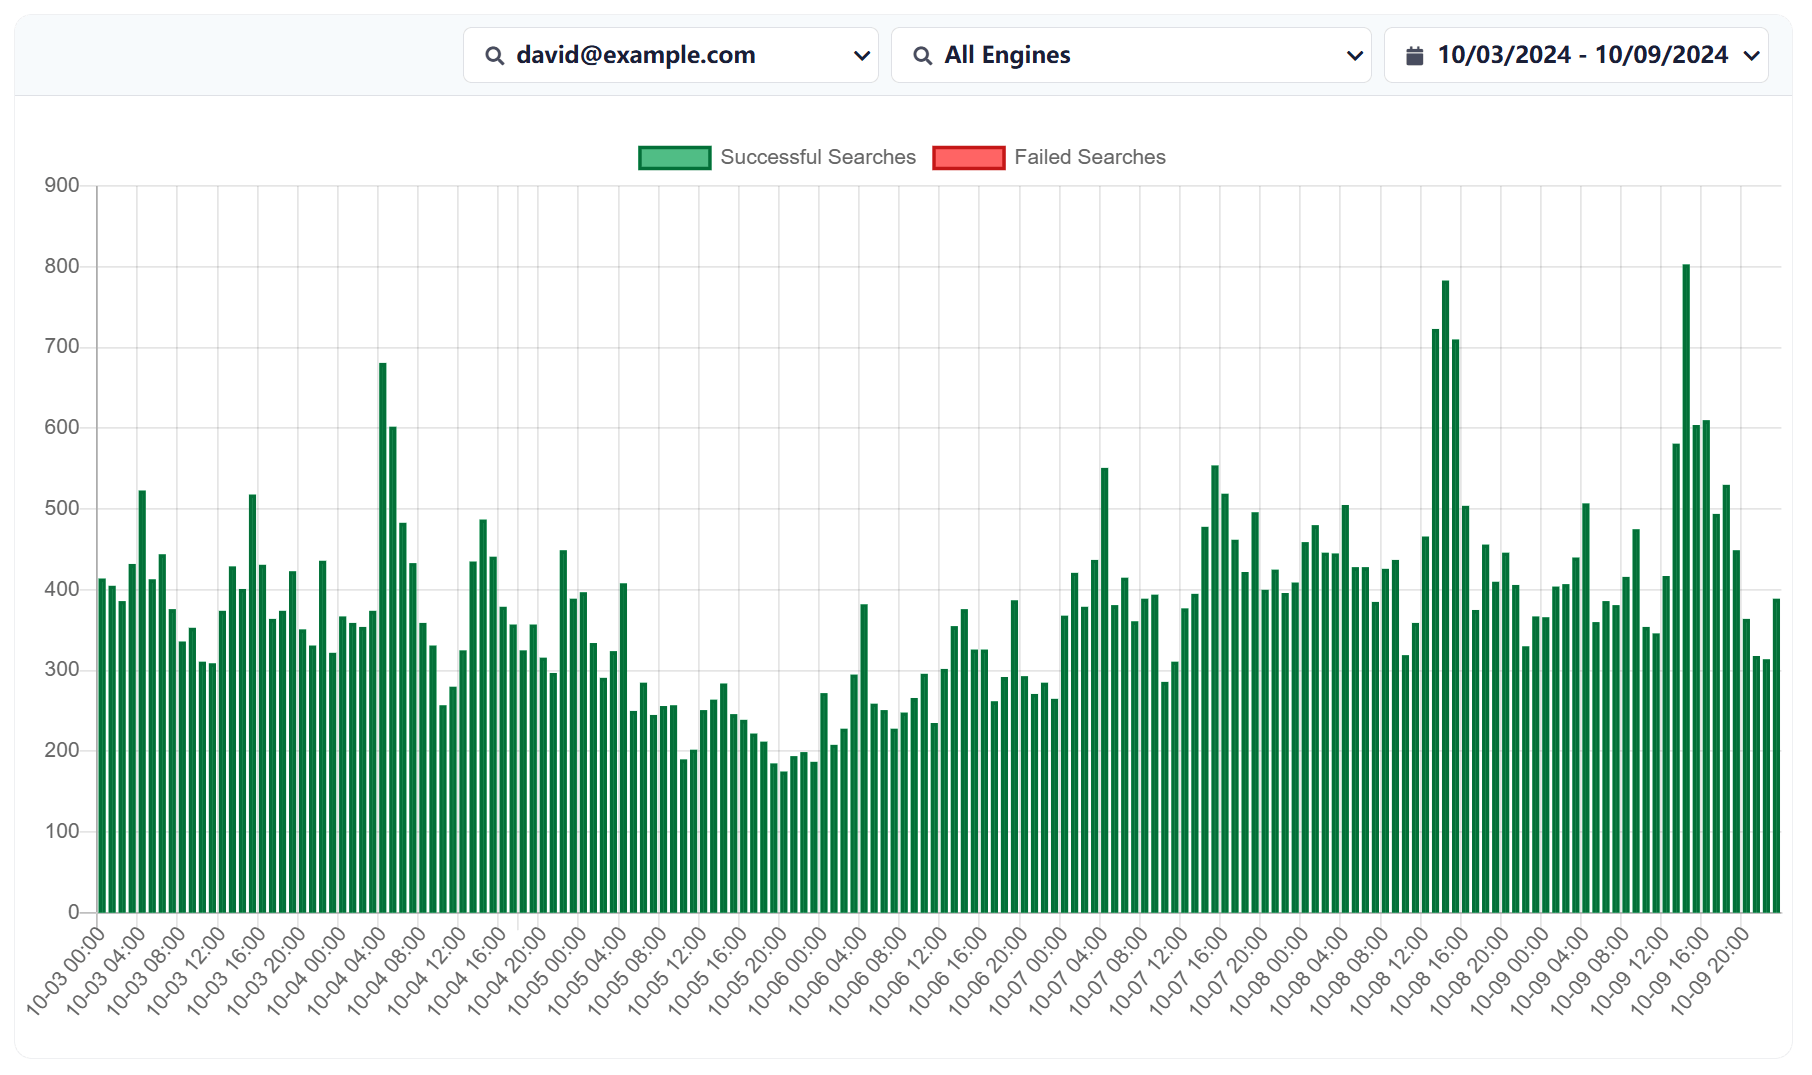Click the magnifier icon beside david@example.com

[494, 56]
